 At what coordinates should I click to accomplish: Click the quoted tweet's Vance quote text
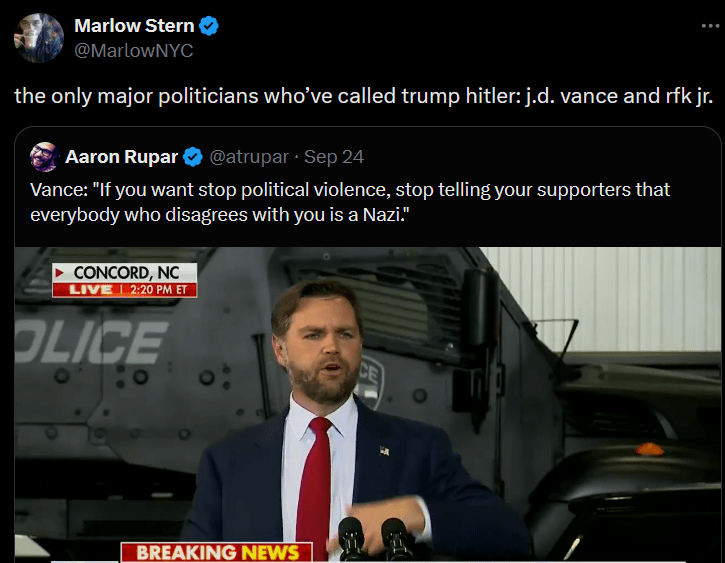point(350,202)
